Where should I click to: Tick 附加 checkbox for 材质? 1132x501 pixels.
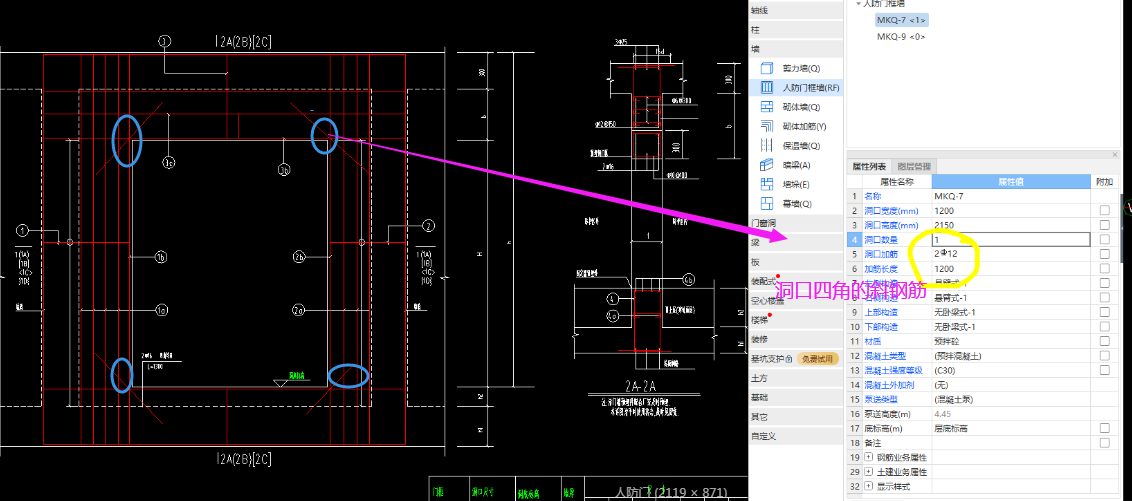tap(1104, 341)
